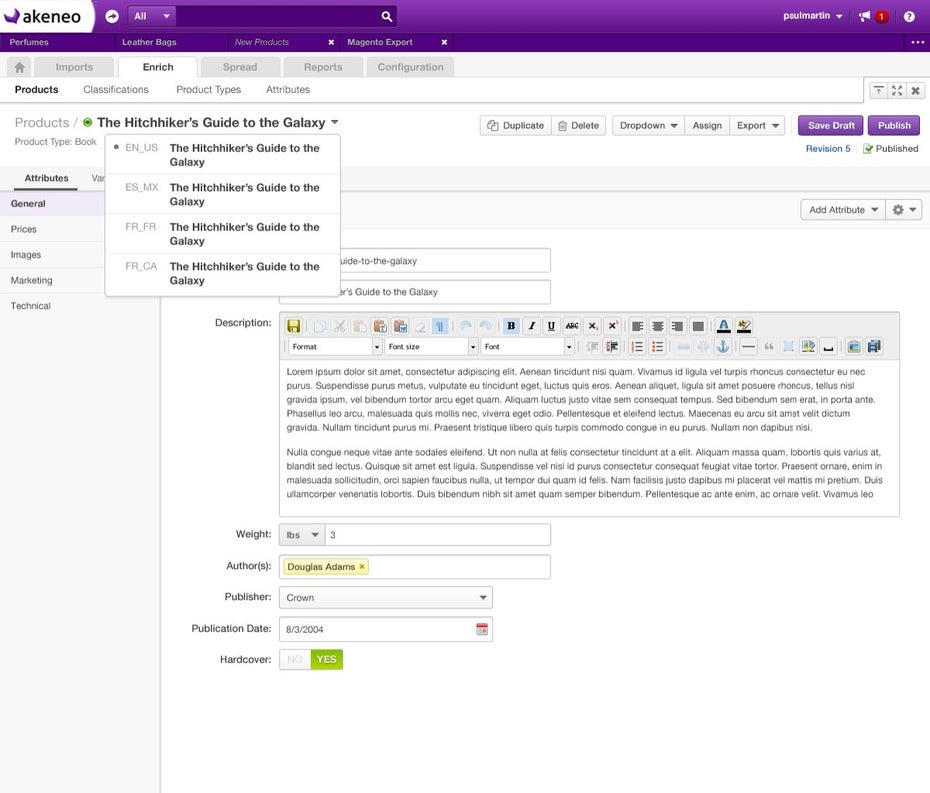Click the share arrow icon beside akeneo logo
This screenshot has height=793, width=930.
pos(112,17)
